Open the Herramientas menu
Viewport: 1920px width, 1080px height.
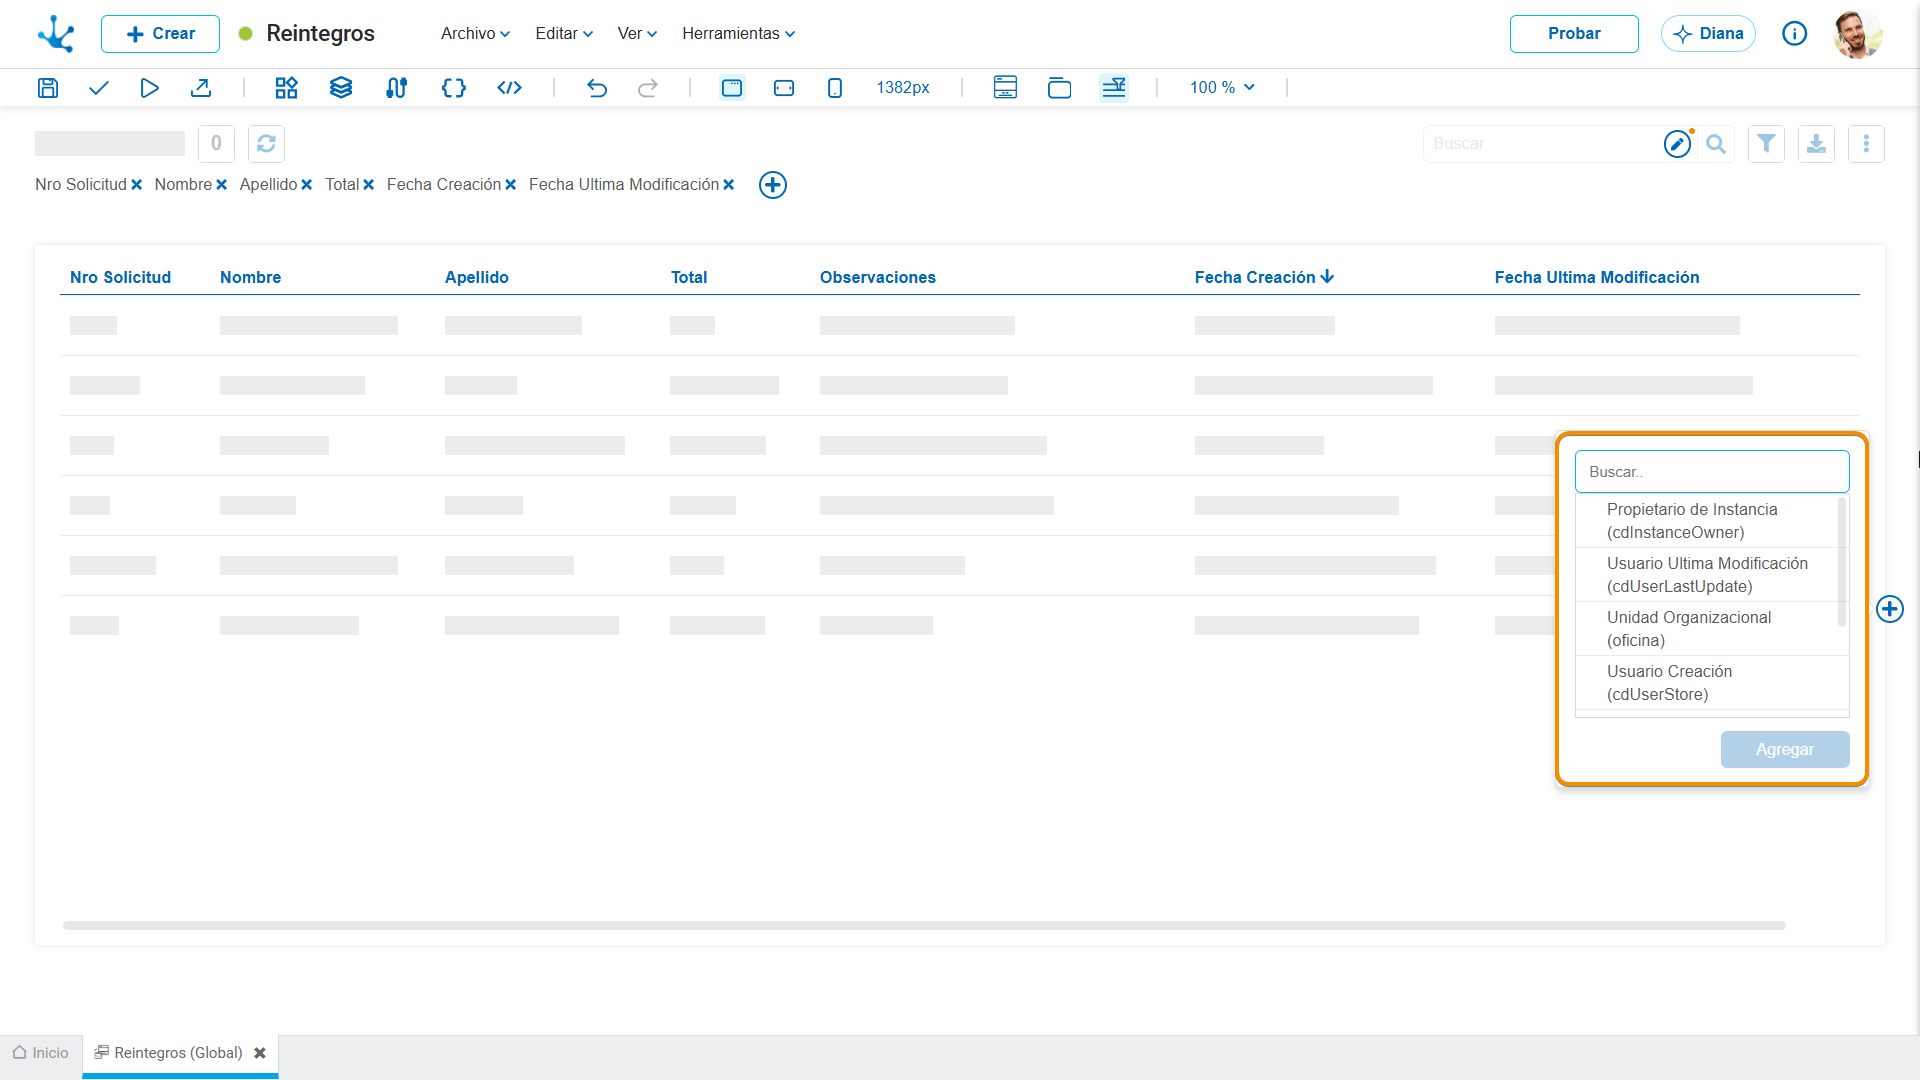pos(739,34)
